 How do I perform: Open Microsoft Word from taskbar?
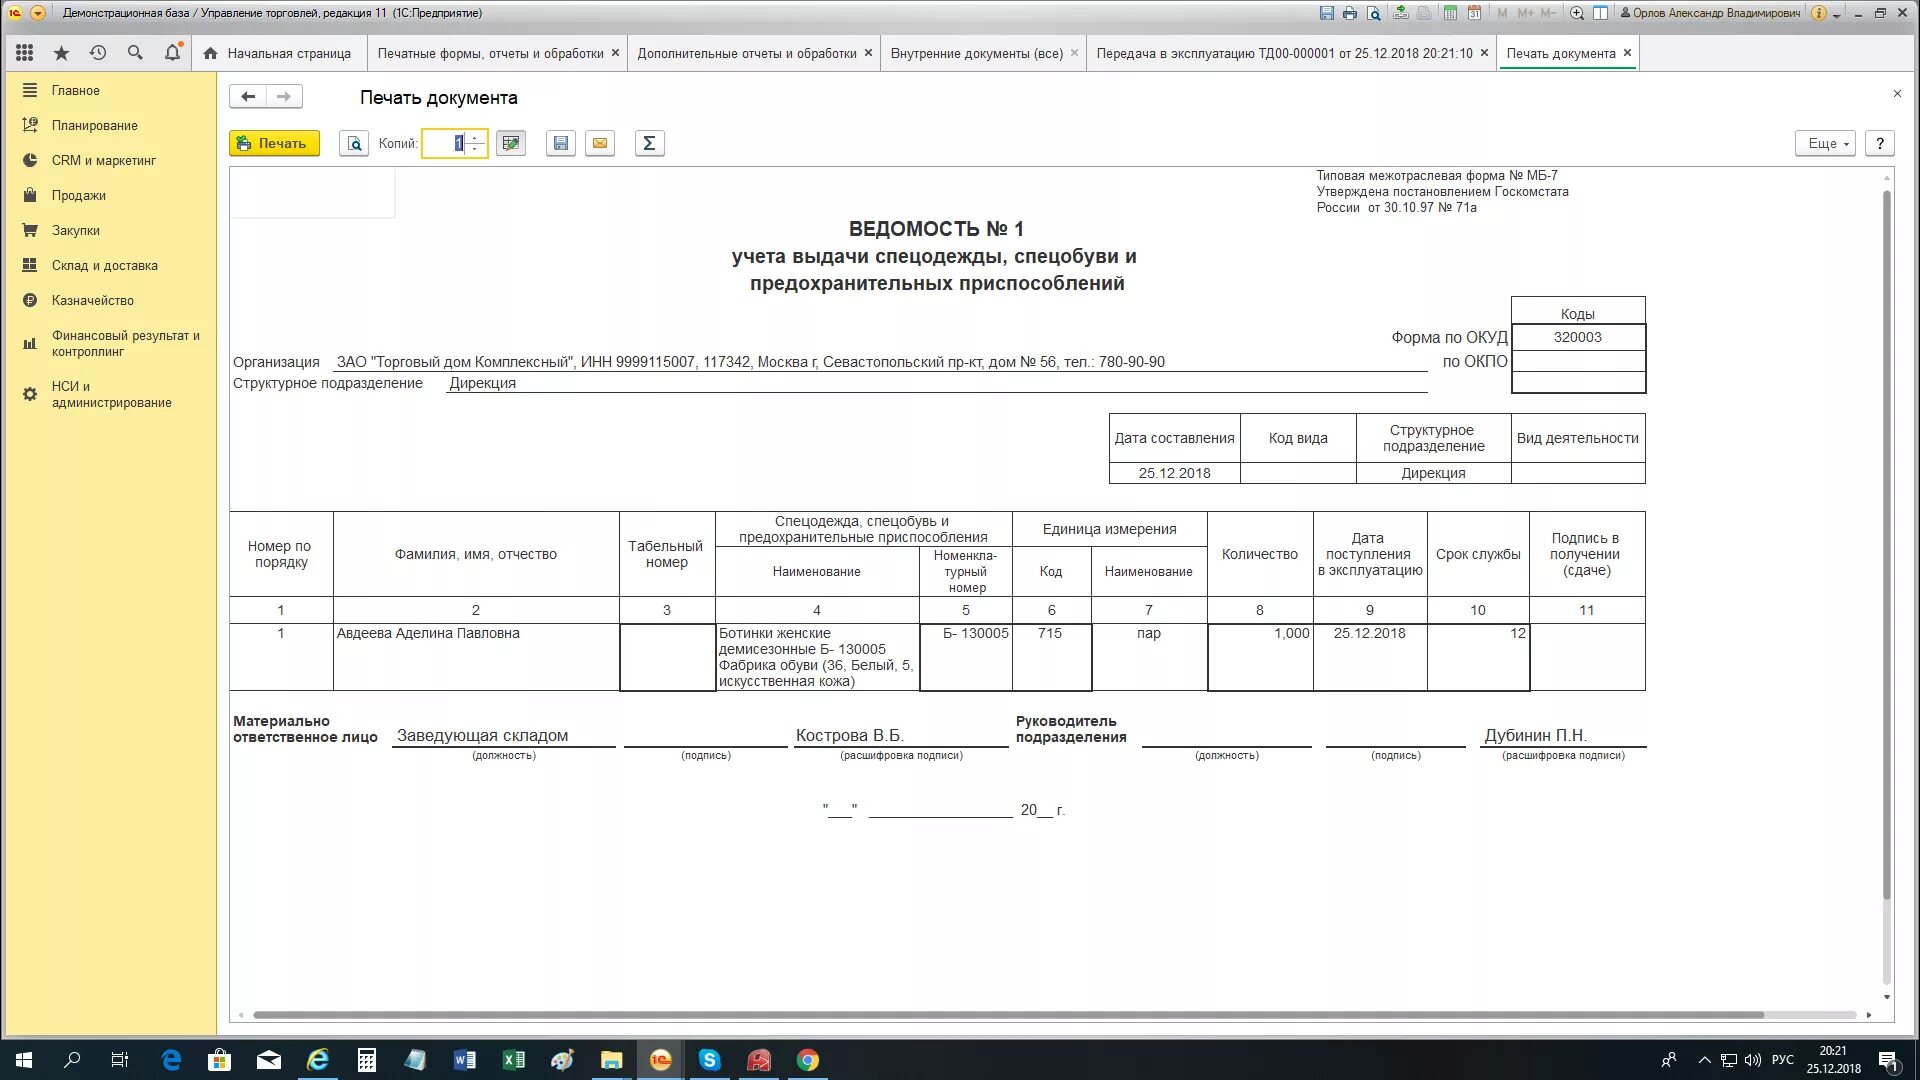click(x=465, y=1060)
